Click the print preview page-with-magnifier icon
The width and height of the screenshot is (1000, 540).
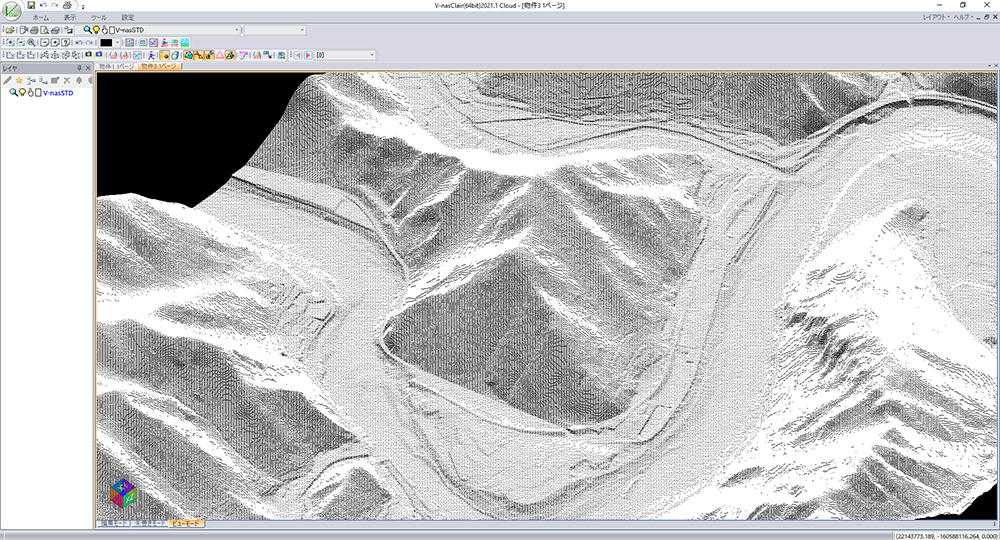(x=45, y=30)
